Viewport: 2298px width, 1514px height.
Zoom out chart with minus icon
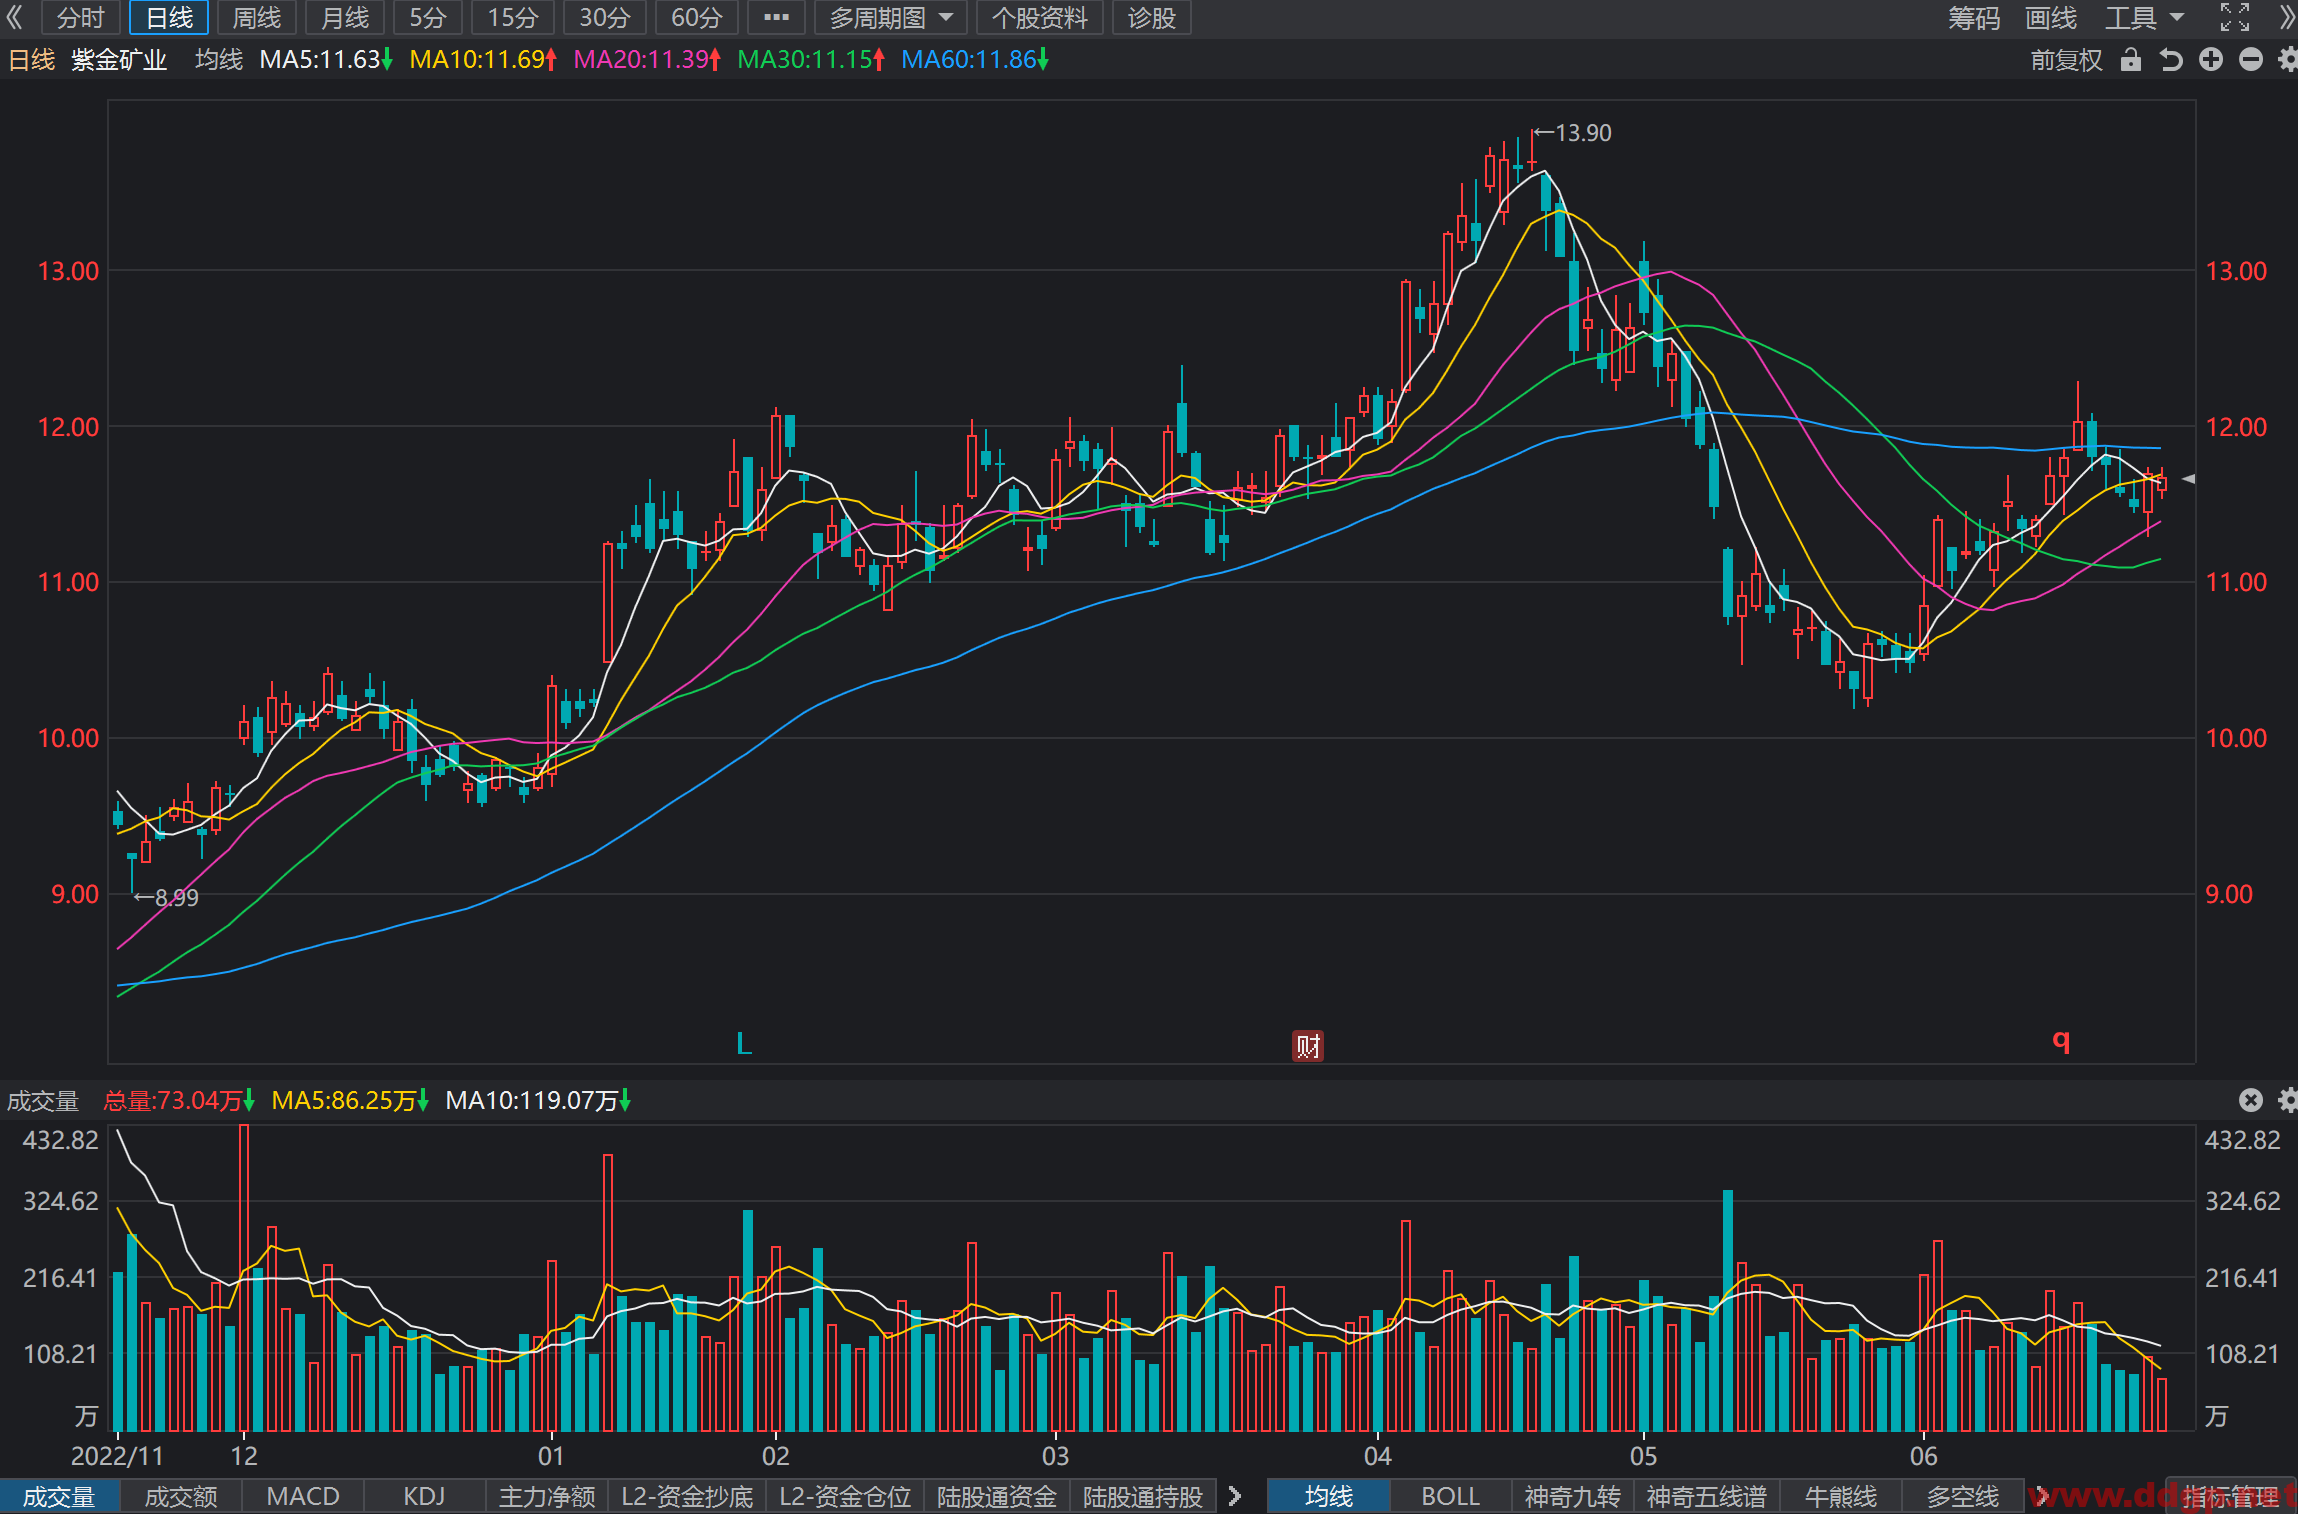2251,60
